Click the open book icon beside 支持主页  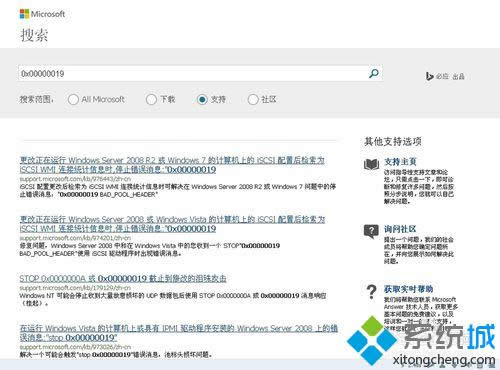[371, 164]
